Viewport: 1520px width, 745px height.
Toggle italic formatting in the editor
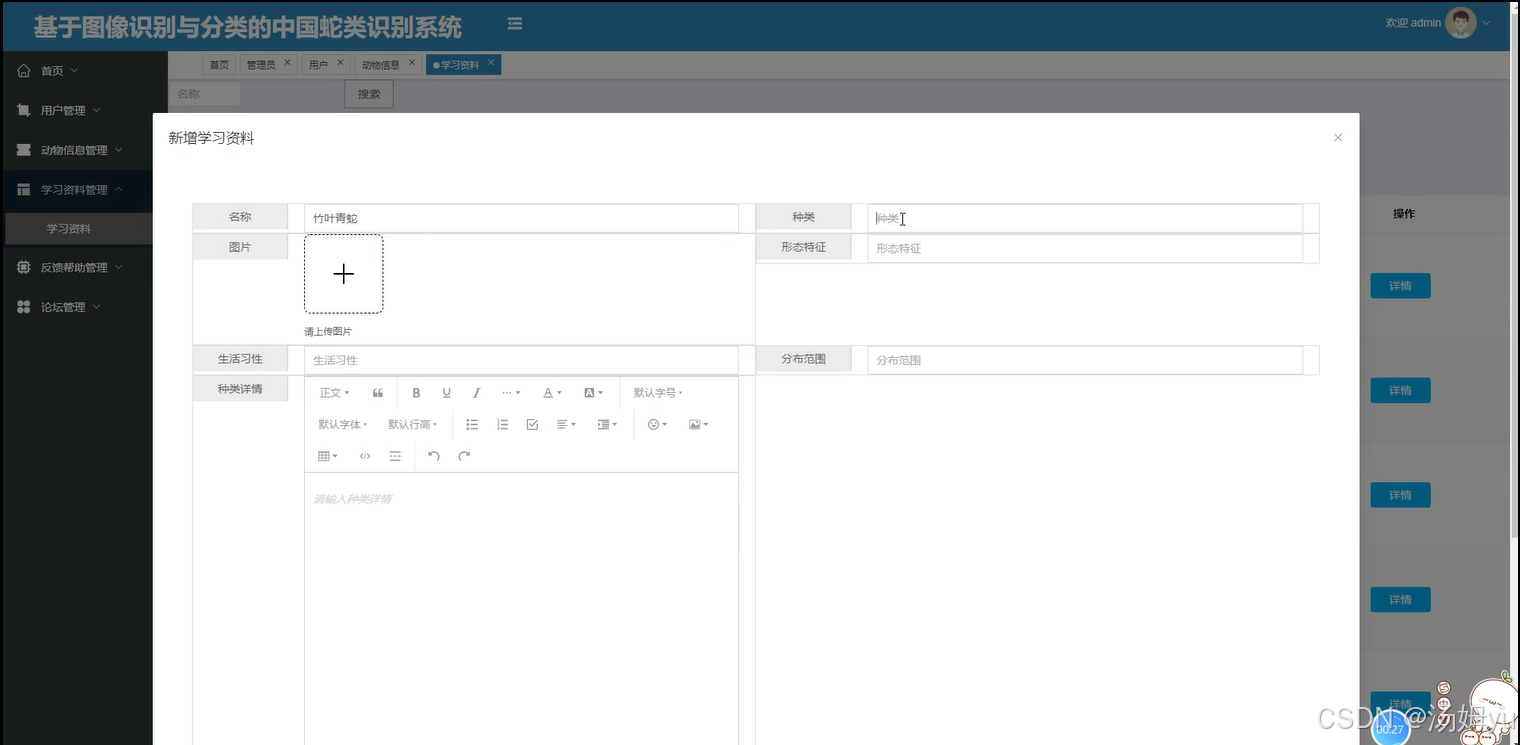point(477,393)
